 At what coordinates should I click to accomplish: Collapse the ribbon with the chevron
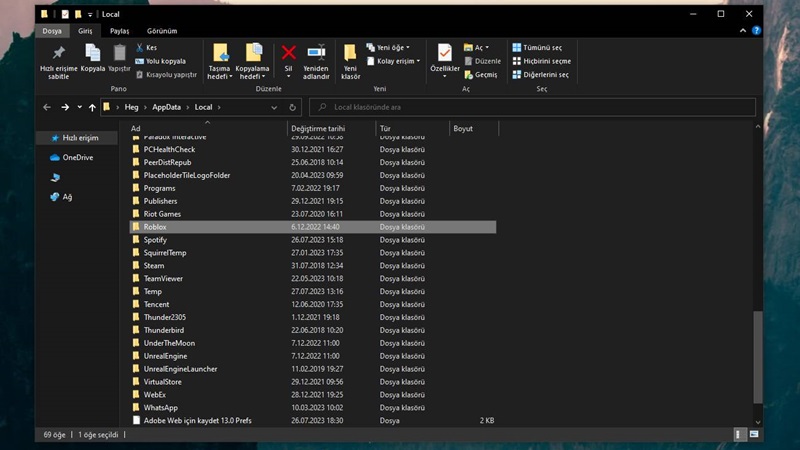pos(743,31)
